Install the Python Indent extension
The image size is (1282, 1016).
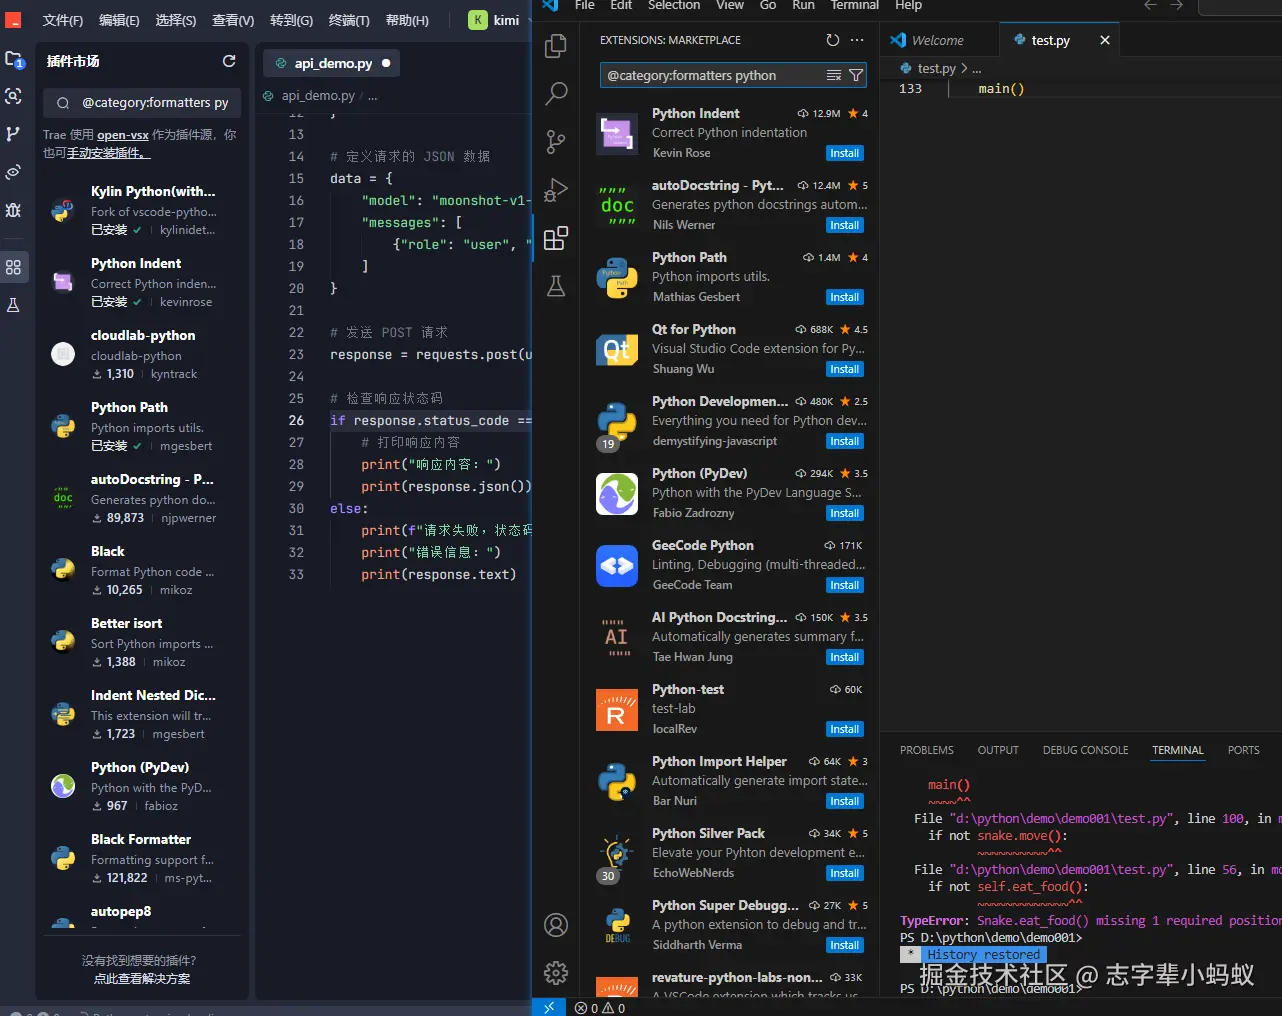coord(844,153)
